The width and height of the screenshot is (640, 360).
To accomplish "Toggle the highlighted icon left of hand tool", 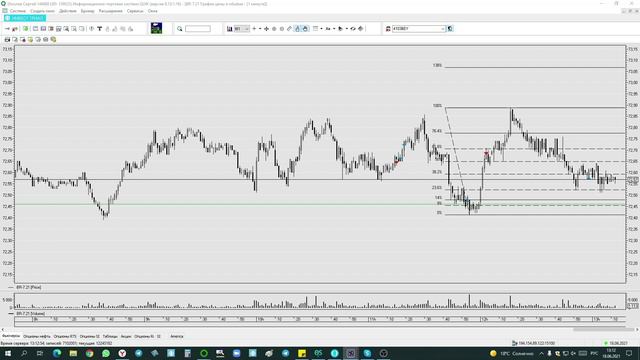I will tap(298, 29).
